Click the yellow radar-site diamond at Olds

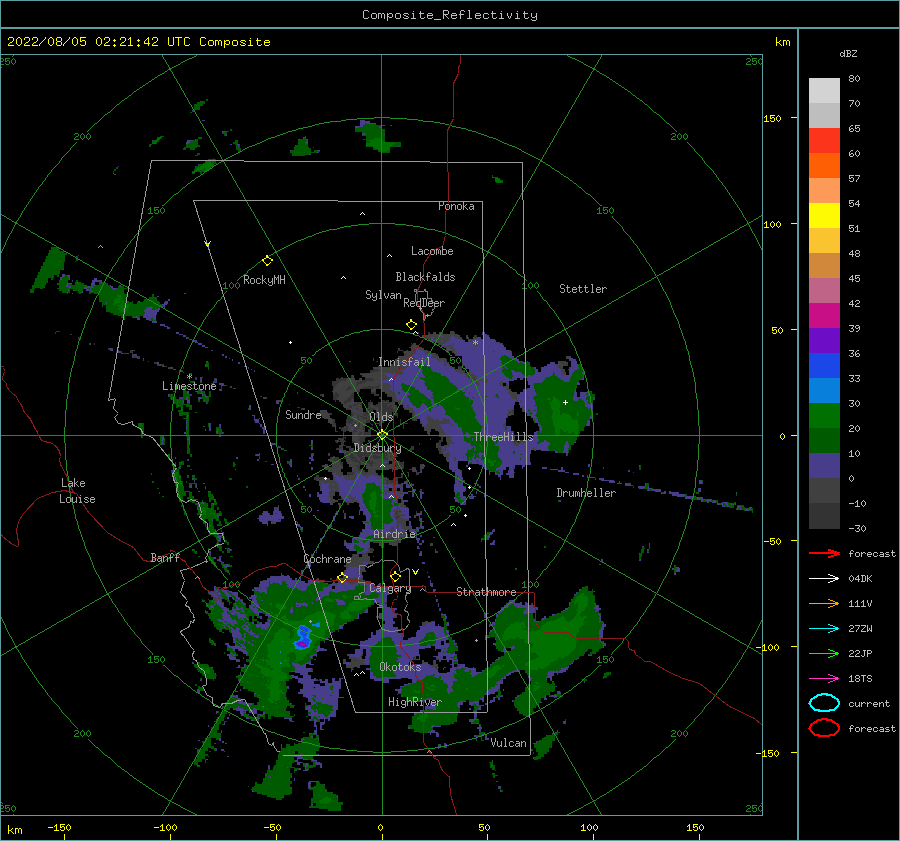382,435
